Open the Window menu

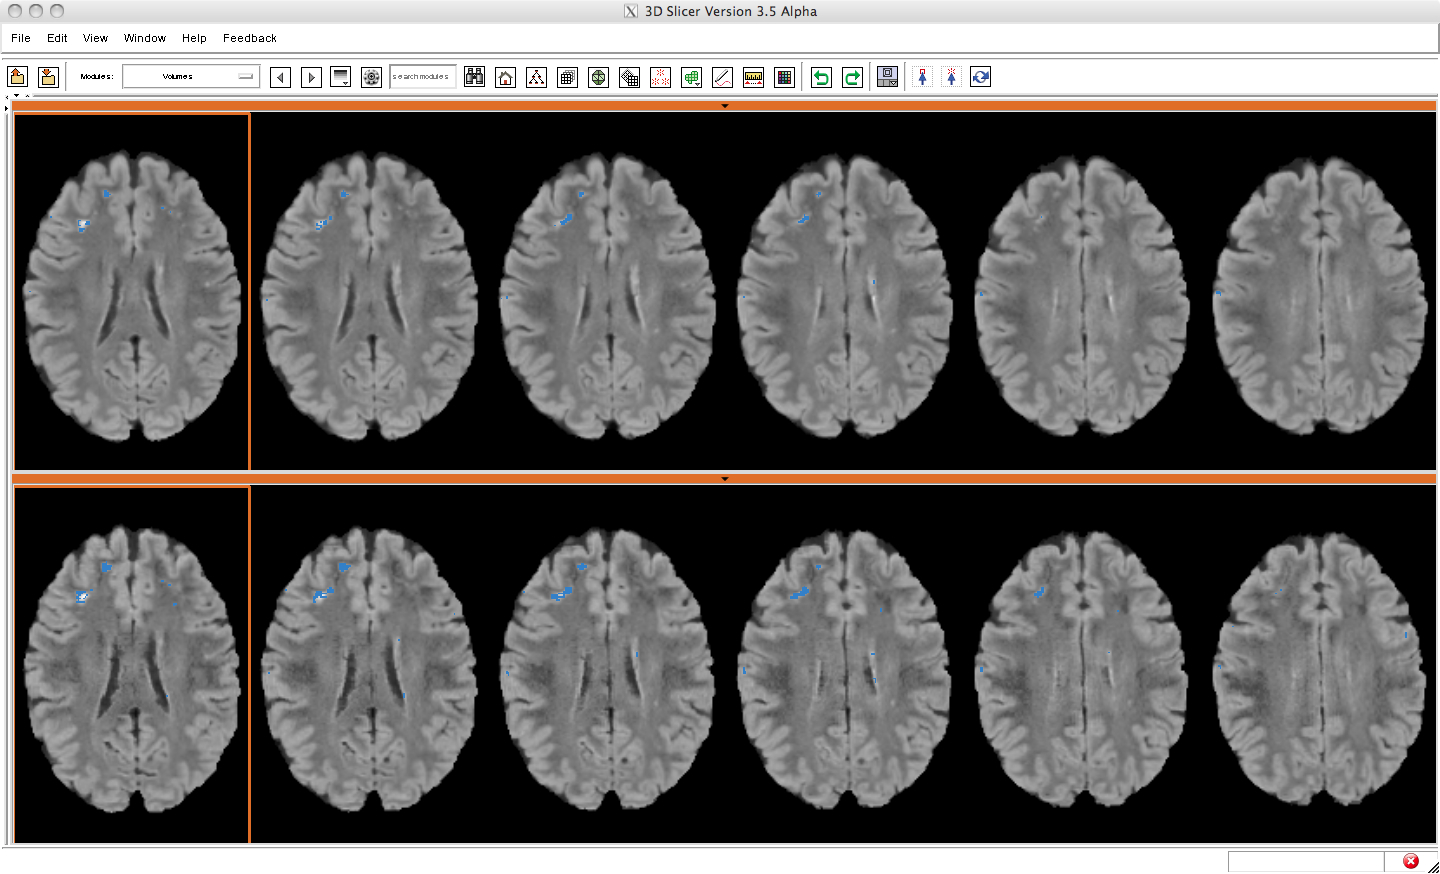tap(145, 38)
